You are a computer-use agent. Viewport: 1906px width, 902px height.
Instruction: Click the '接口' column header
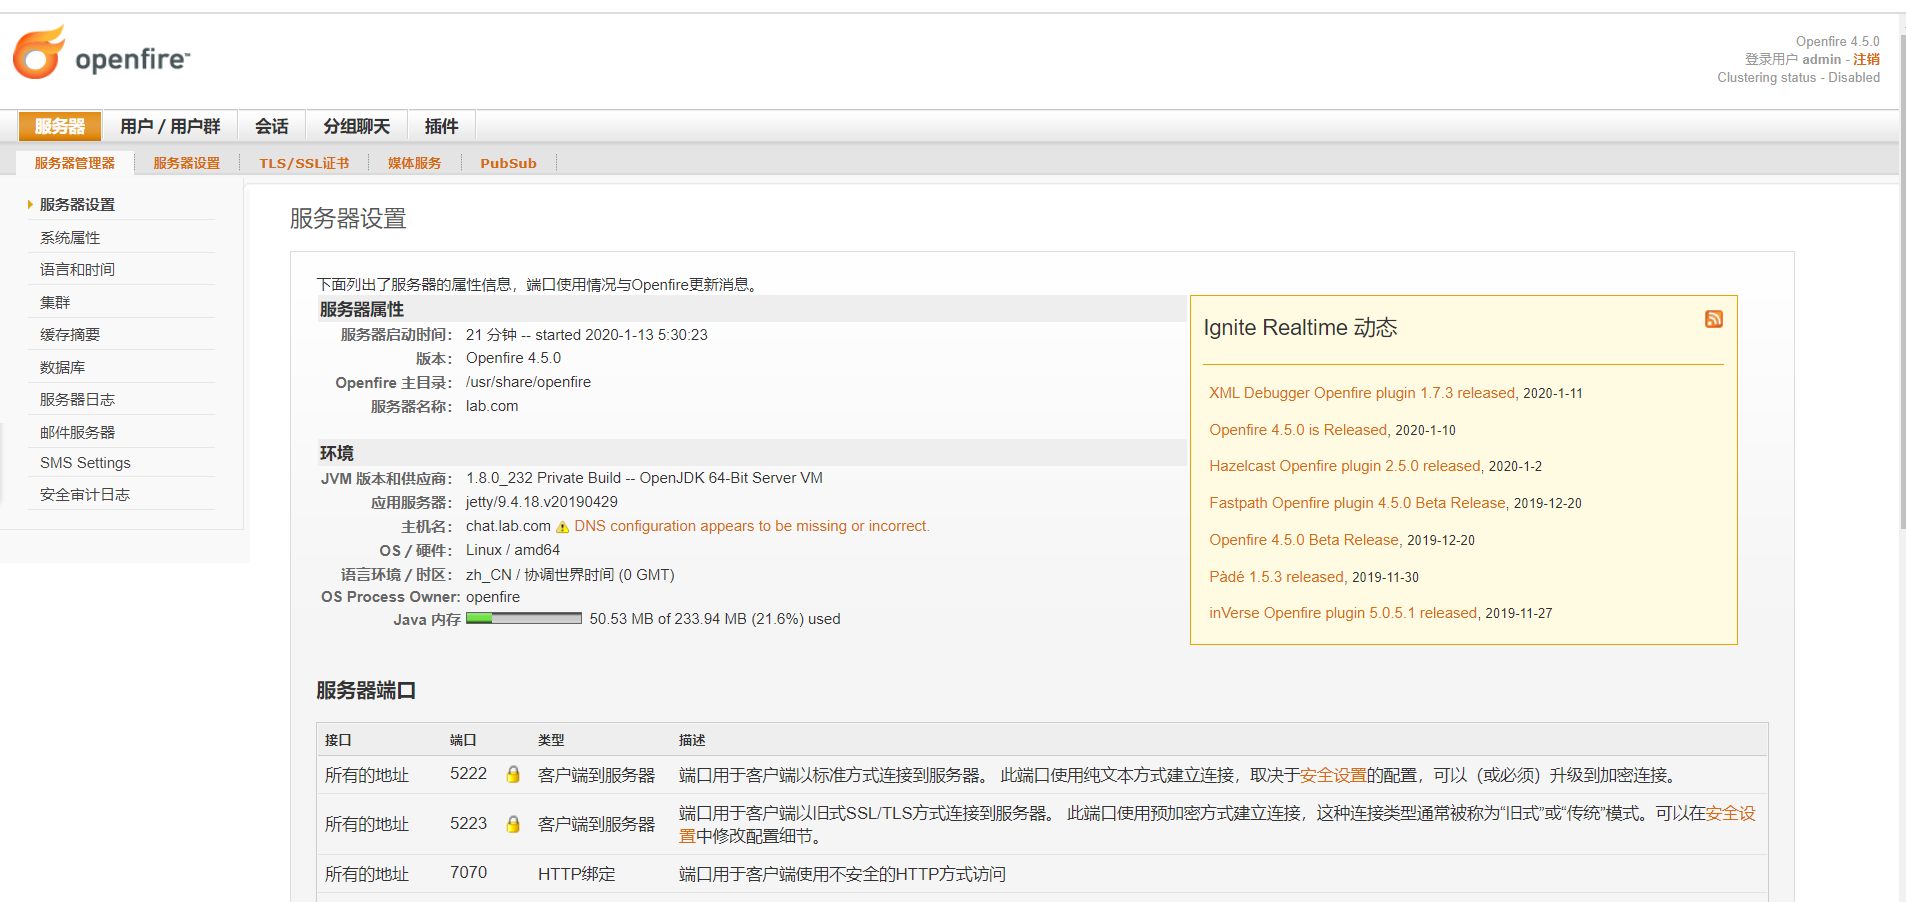338,740
